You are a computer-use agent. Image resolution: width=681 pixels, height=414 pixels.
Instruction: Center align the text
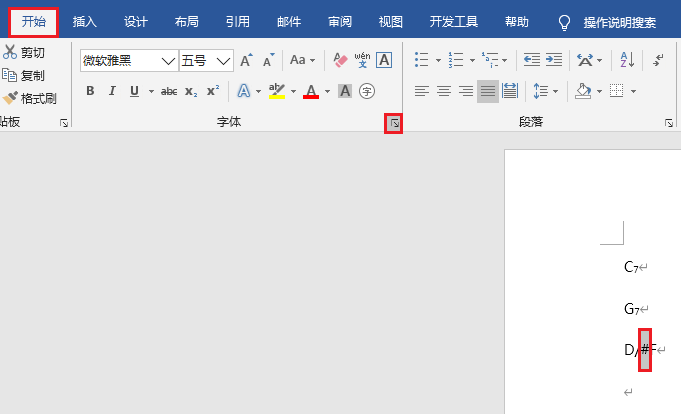[x=443, y=91]
